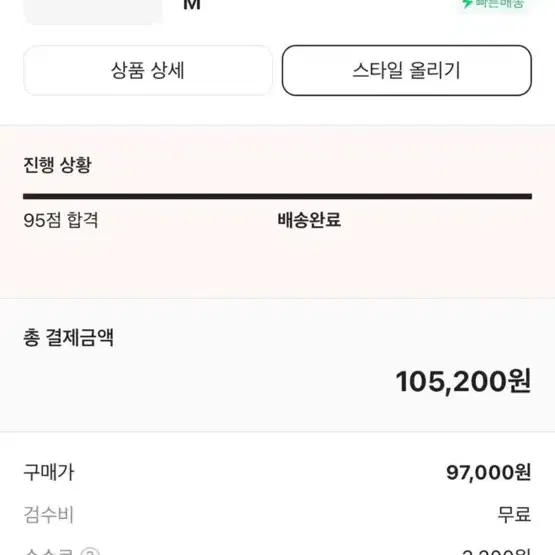Select the 빠른배송 badge label
The image size is (555, 555).
pos(499,4)
